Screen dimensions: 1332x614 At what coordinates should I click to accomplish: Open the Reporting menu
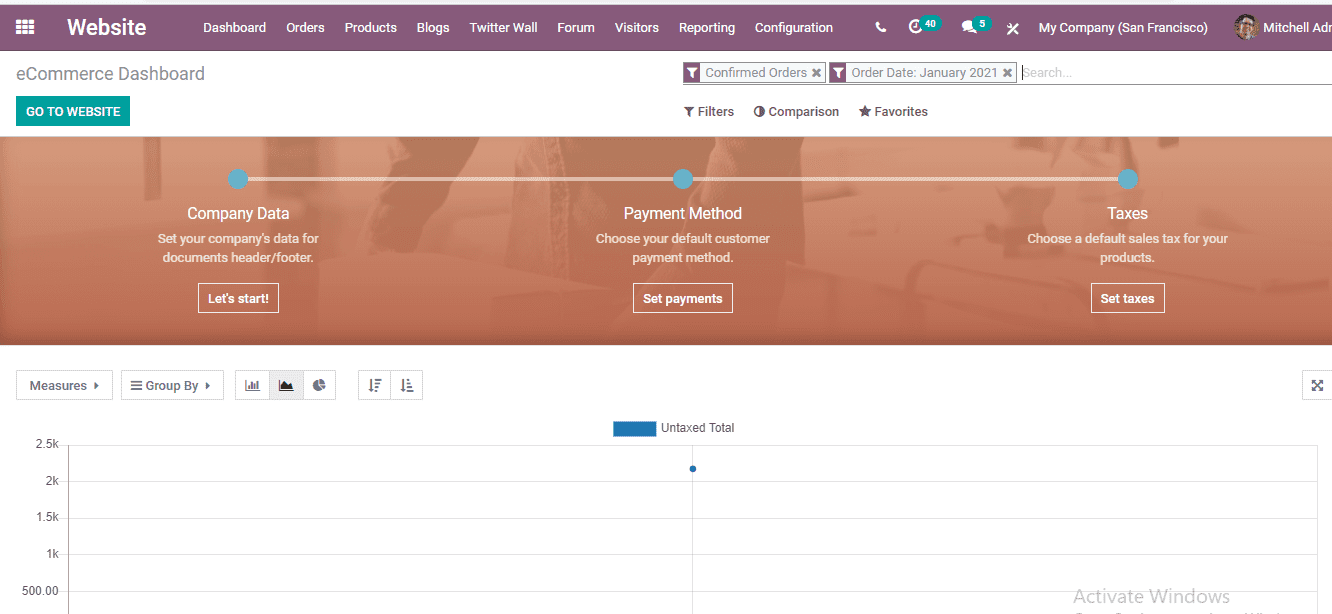coord(707,28)
